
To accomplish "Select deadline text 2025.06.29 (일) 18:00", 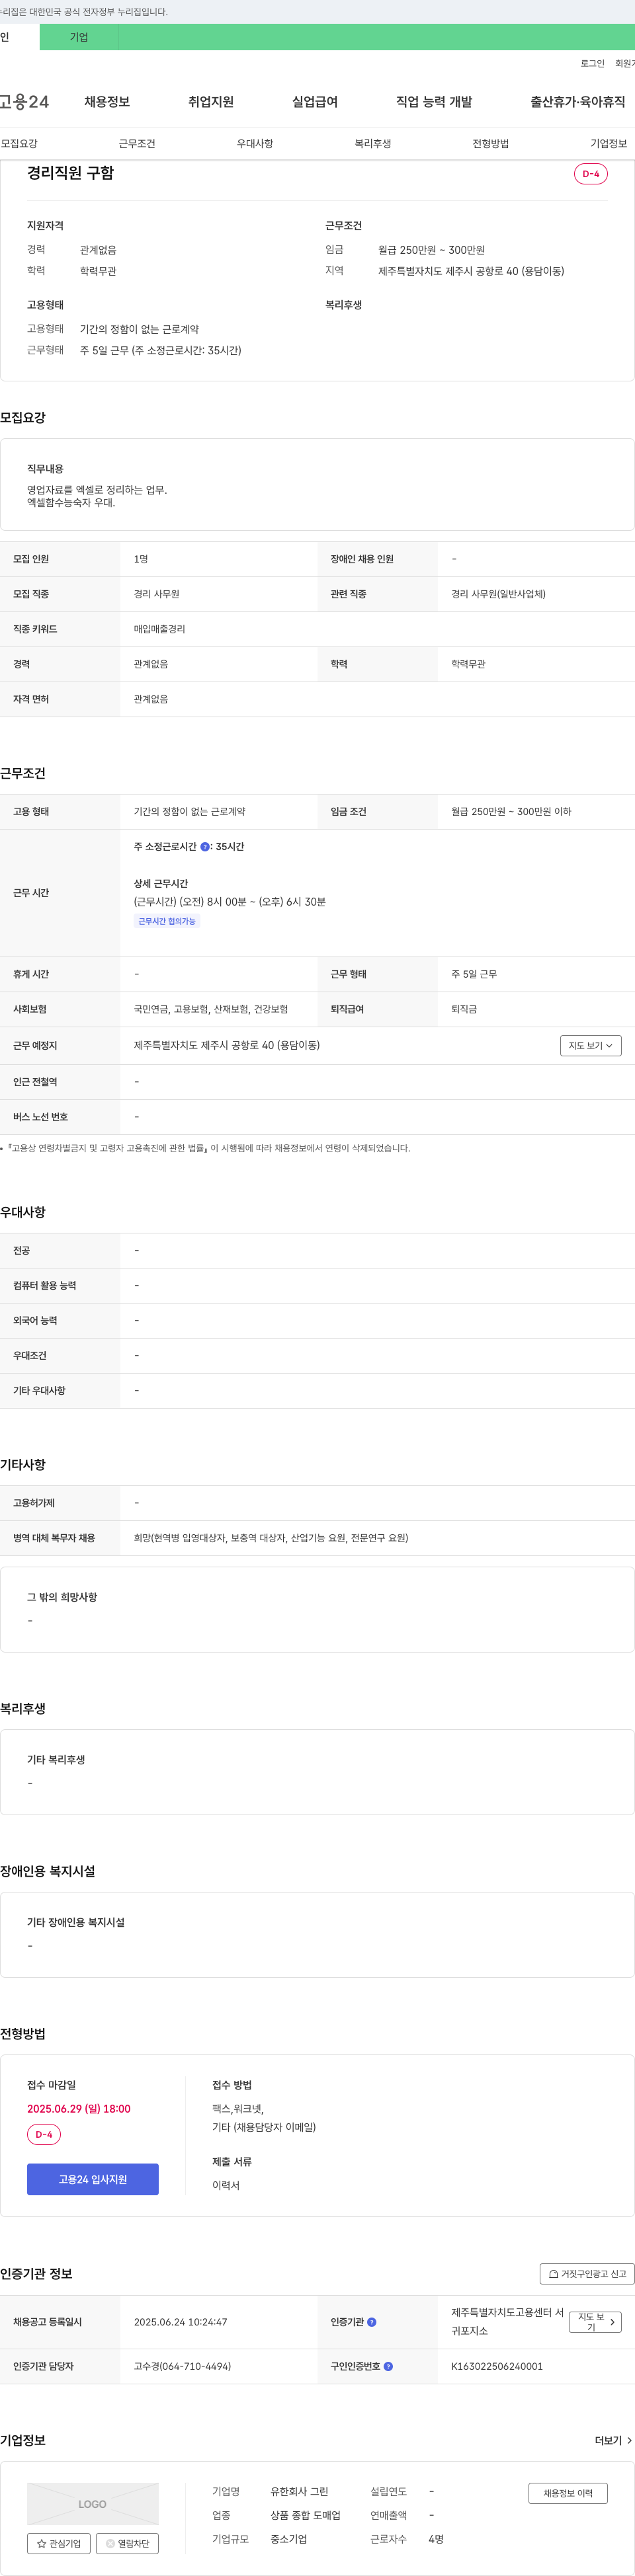I will [x=79, y=2108].
